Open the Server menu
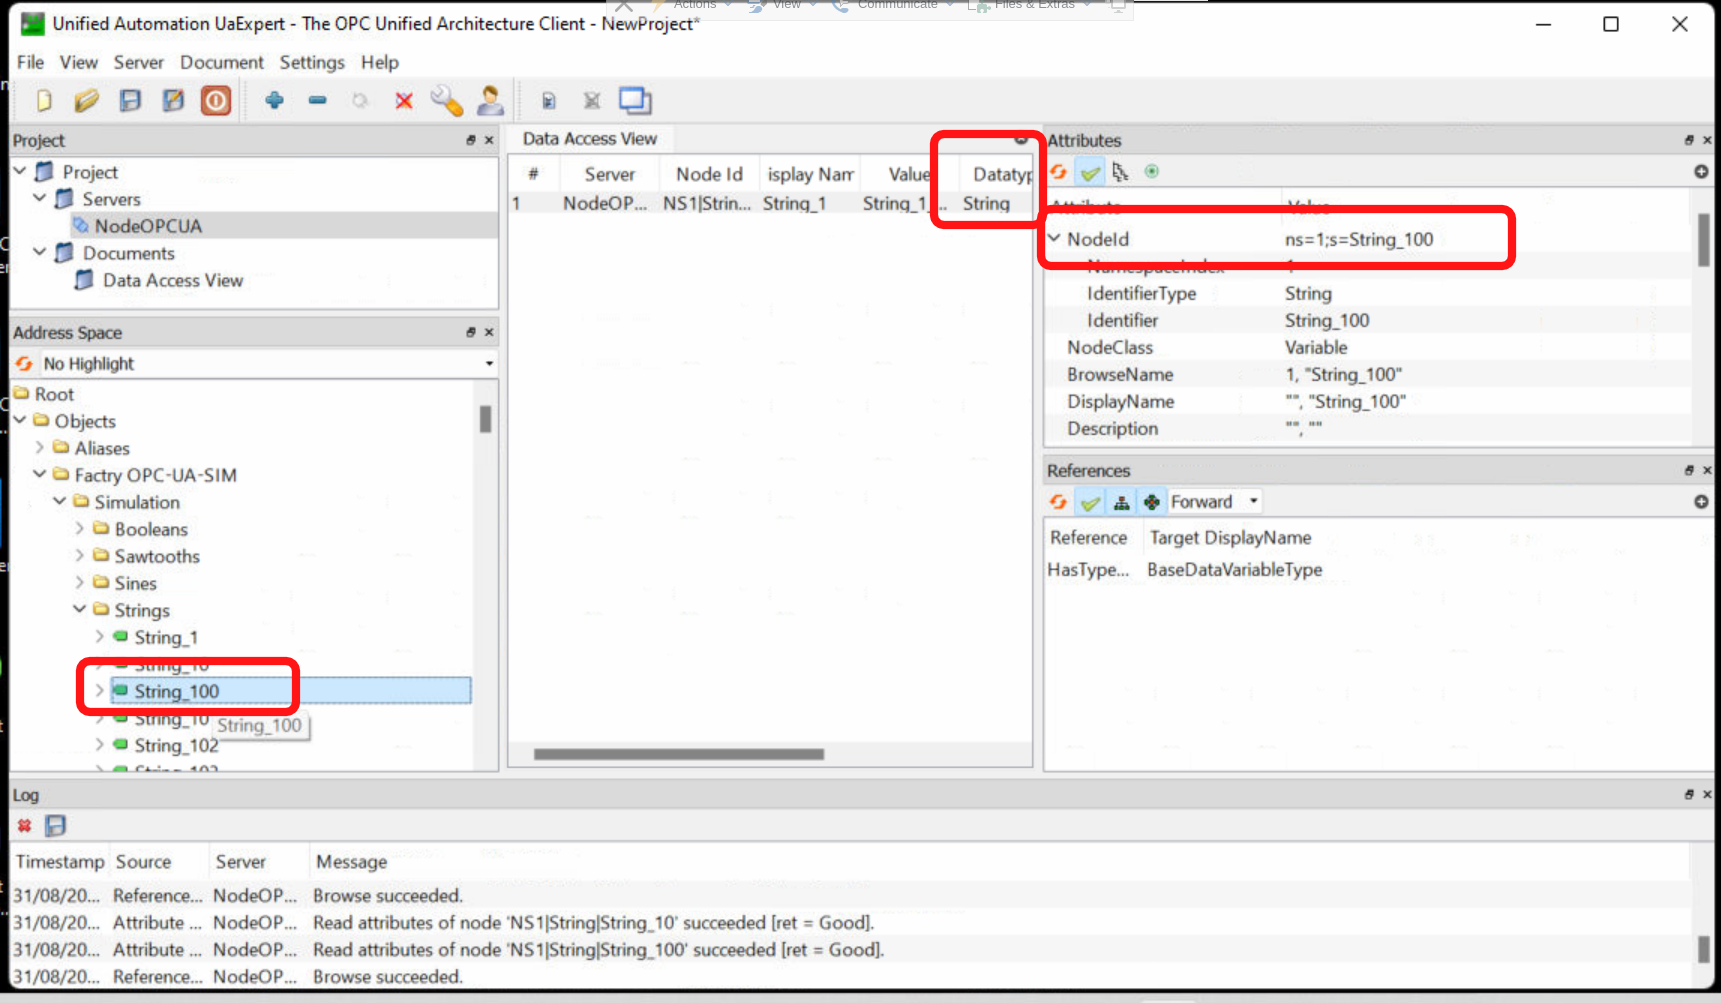 [139, 62]
